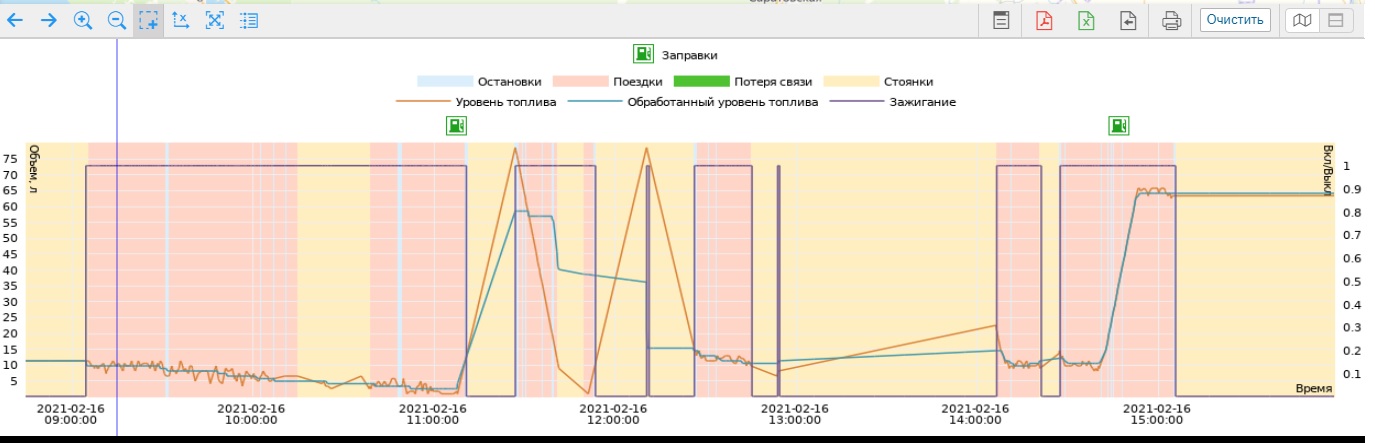The height and width of the screenshot is (443, 1375).
Task: Print the fuel chart
Action: click(1171, 20)
